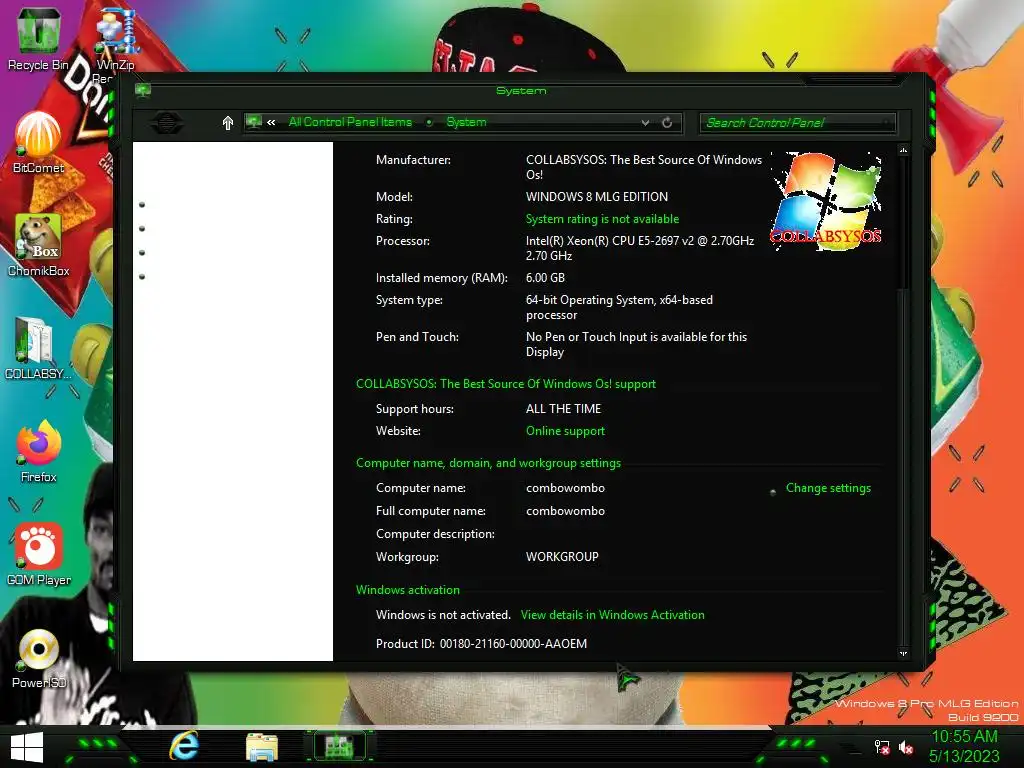1024x768 pixels.
Task: Click Computer name, domain, and workgroup heading
Action: 488,463
